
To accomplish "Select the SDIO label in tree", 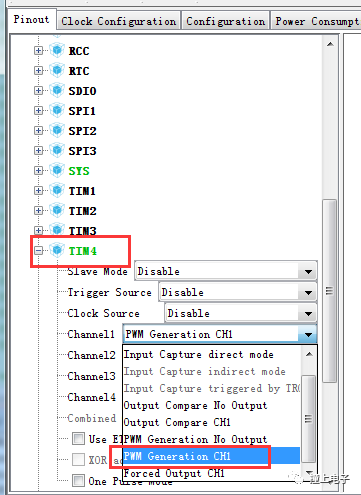I will click(x=82, y=91).
